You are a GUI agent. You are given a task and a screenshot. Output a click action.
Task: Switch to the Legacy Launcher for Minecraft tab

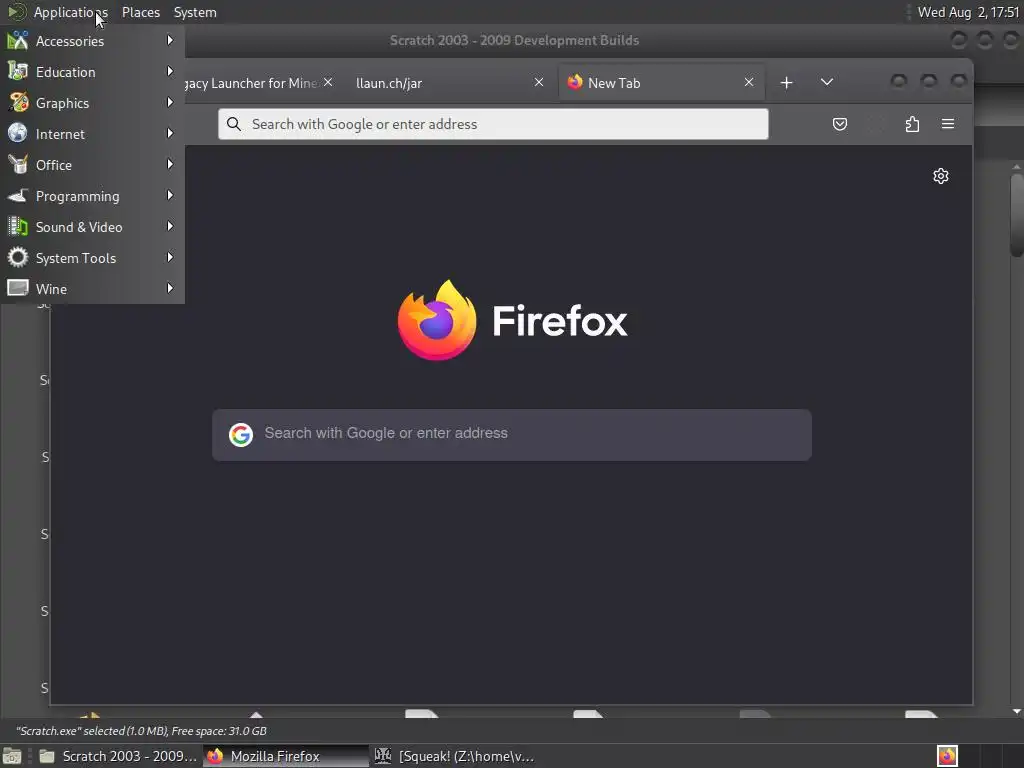tap(251, 83)
